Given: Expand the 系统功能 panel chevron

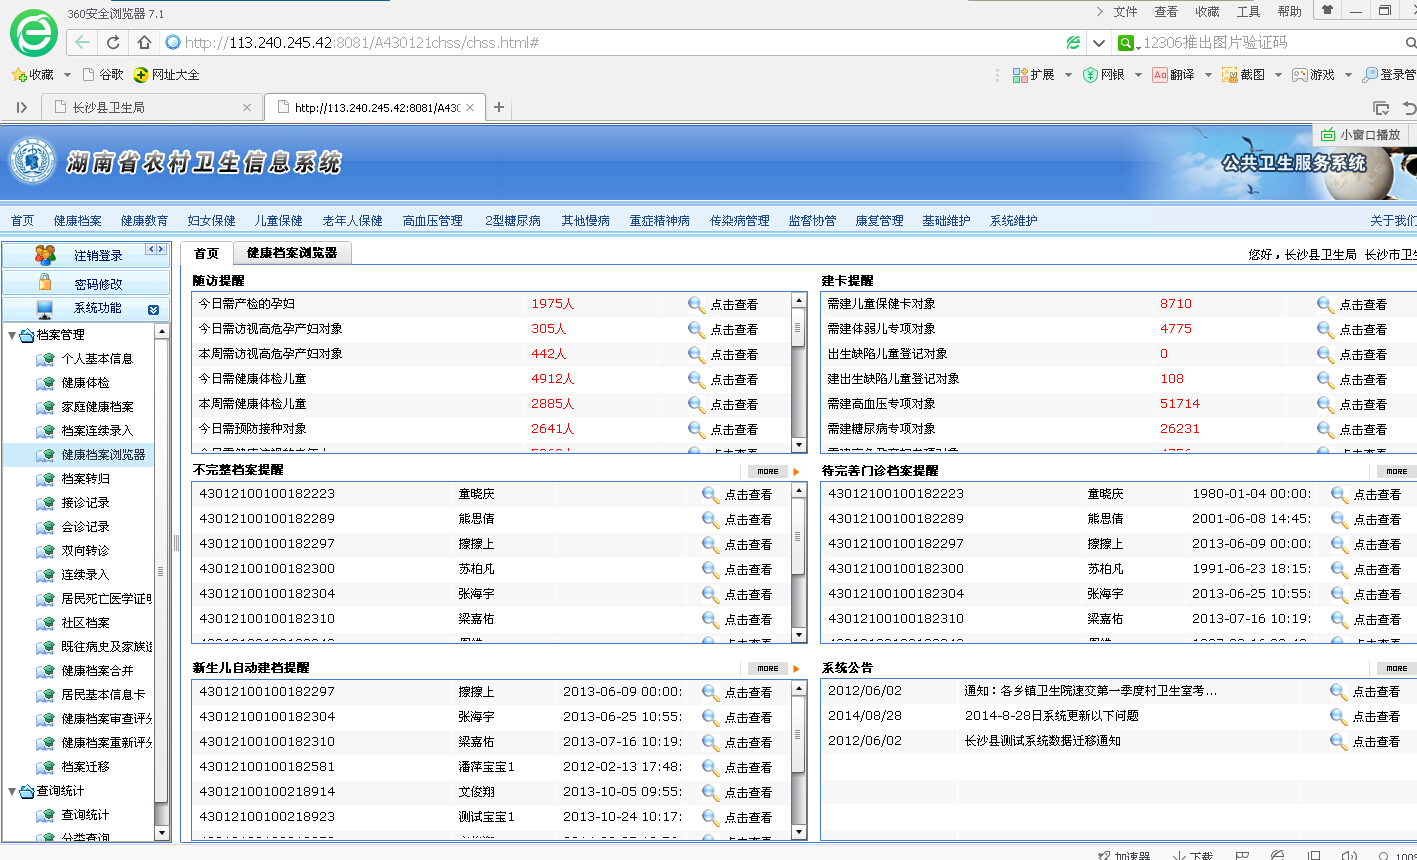Looking at the screenshot, I should coord(153,309).
